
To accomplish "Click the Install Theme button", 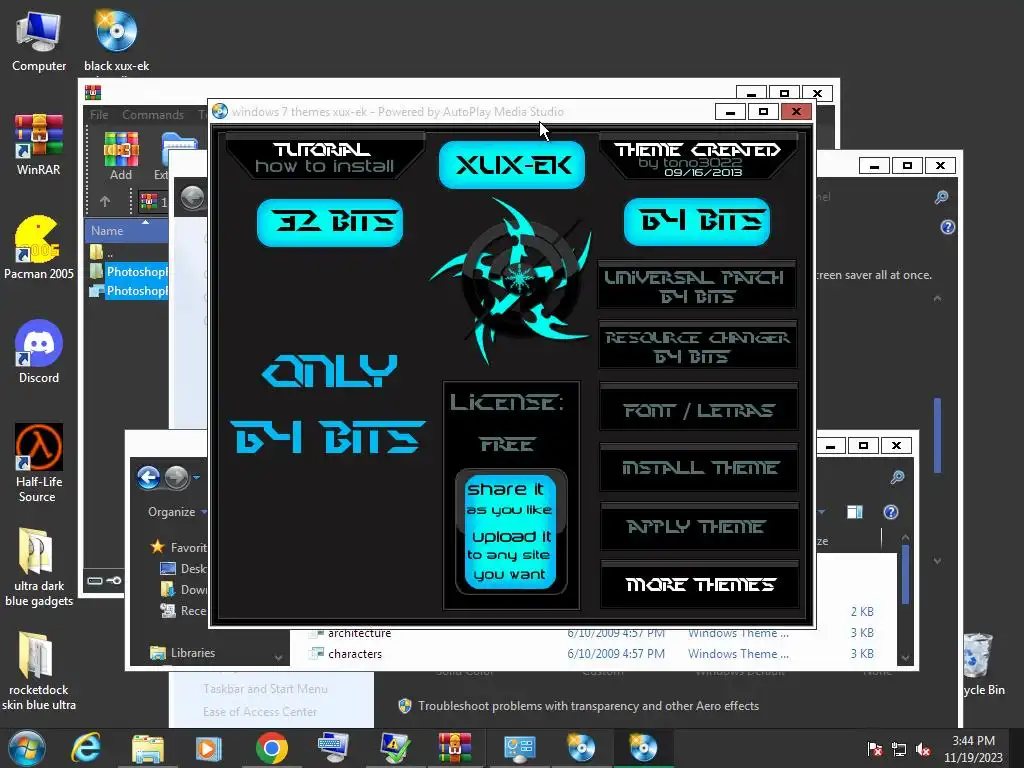I will coord(699,468).
